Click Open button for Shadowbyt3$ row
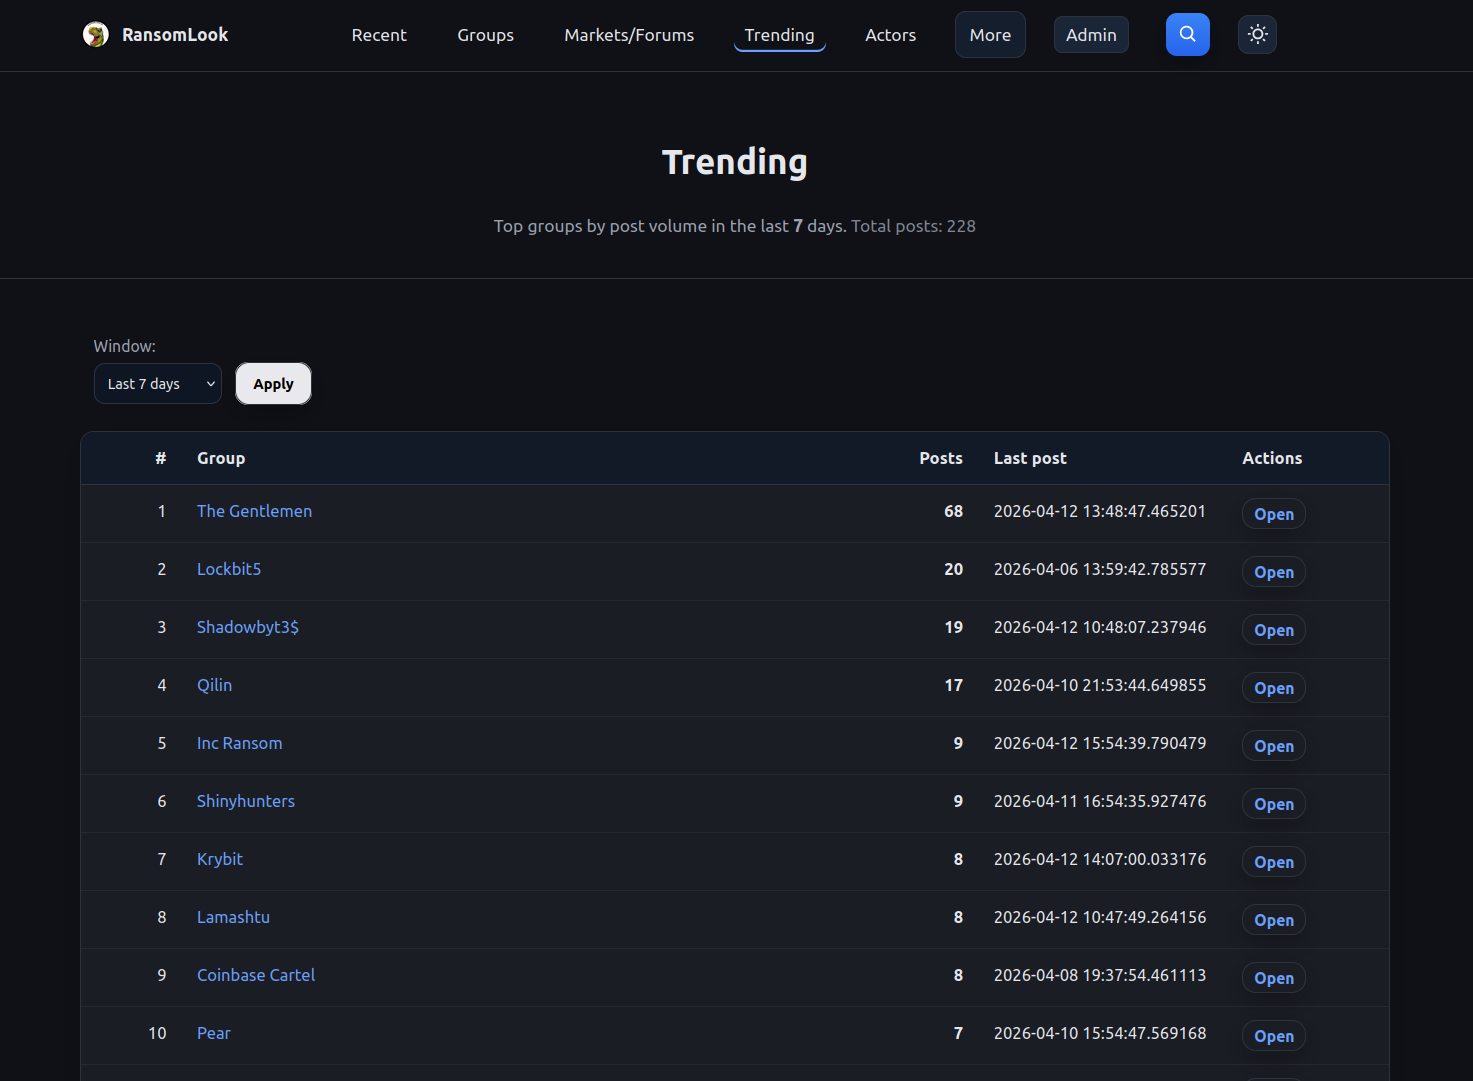 tap(1273, 630)
